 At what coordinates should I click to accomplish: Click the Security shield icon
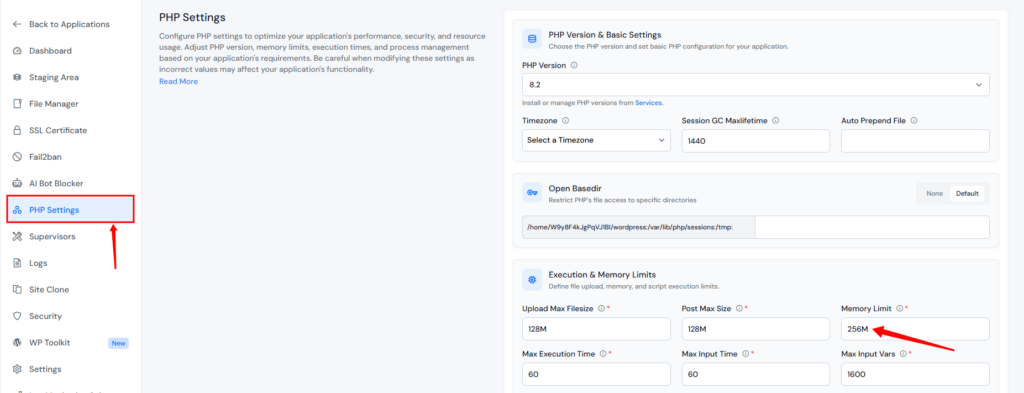[x=18, y=316]
